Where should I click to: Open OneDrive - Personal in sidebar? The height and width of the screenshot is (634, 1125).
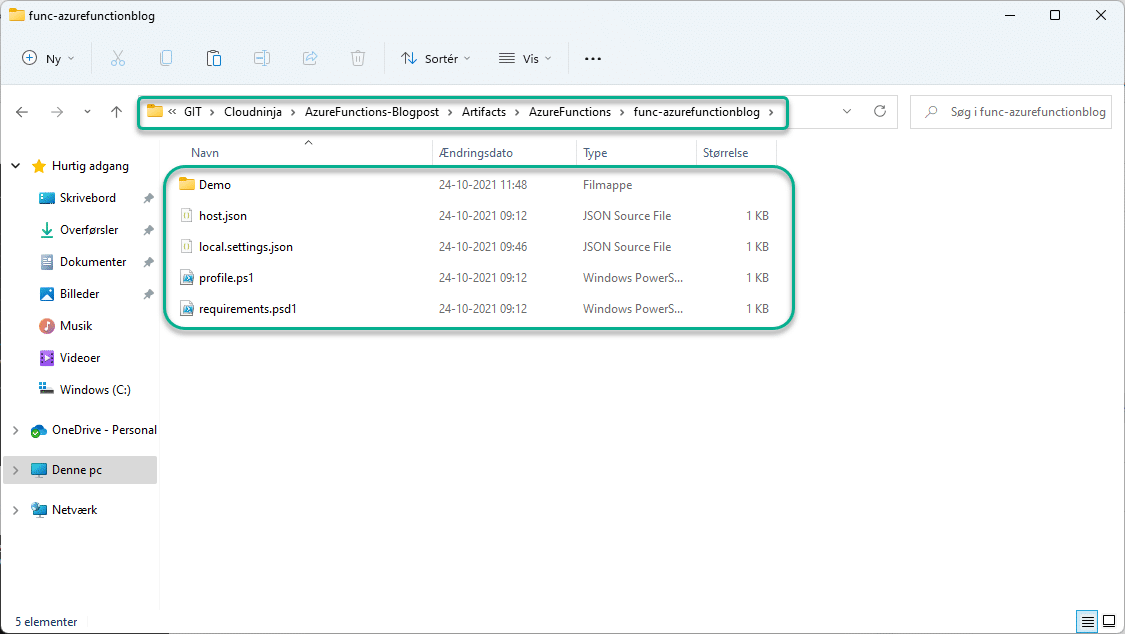104,430
